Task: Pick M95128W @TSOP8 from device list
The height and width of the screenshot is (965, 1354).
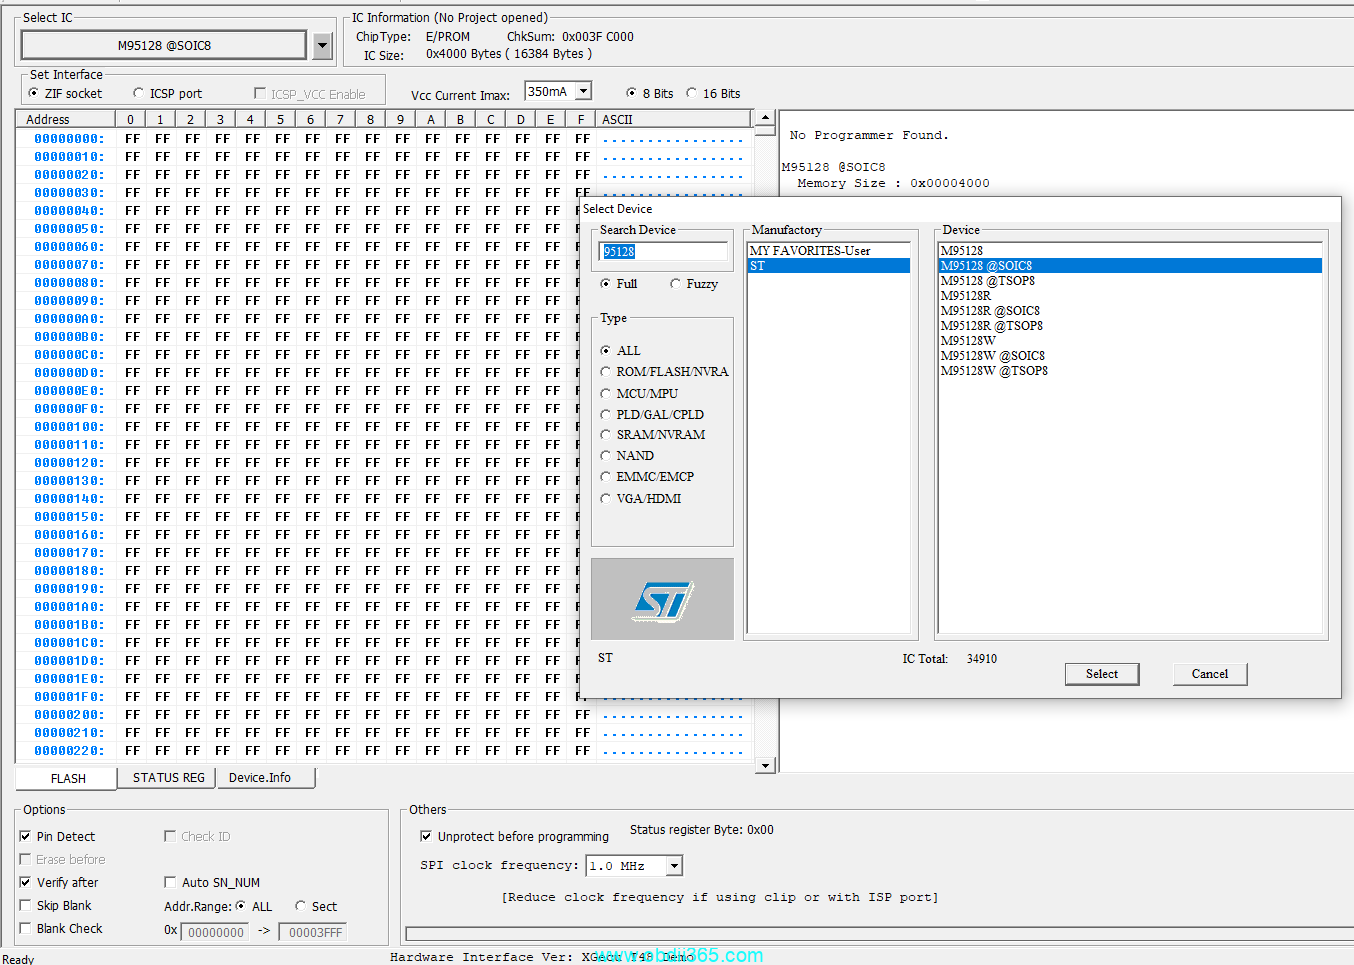Action: click(x=994, y=371)
